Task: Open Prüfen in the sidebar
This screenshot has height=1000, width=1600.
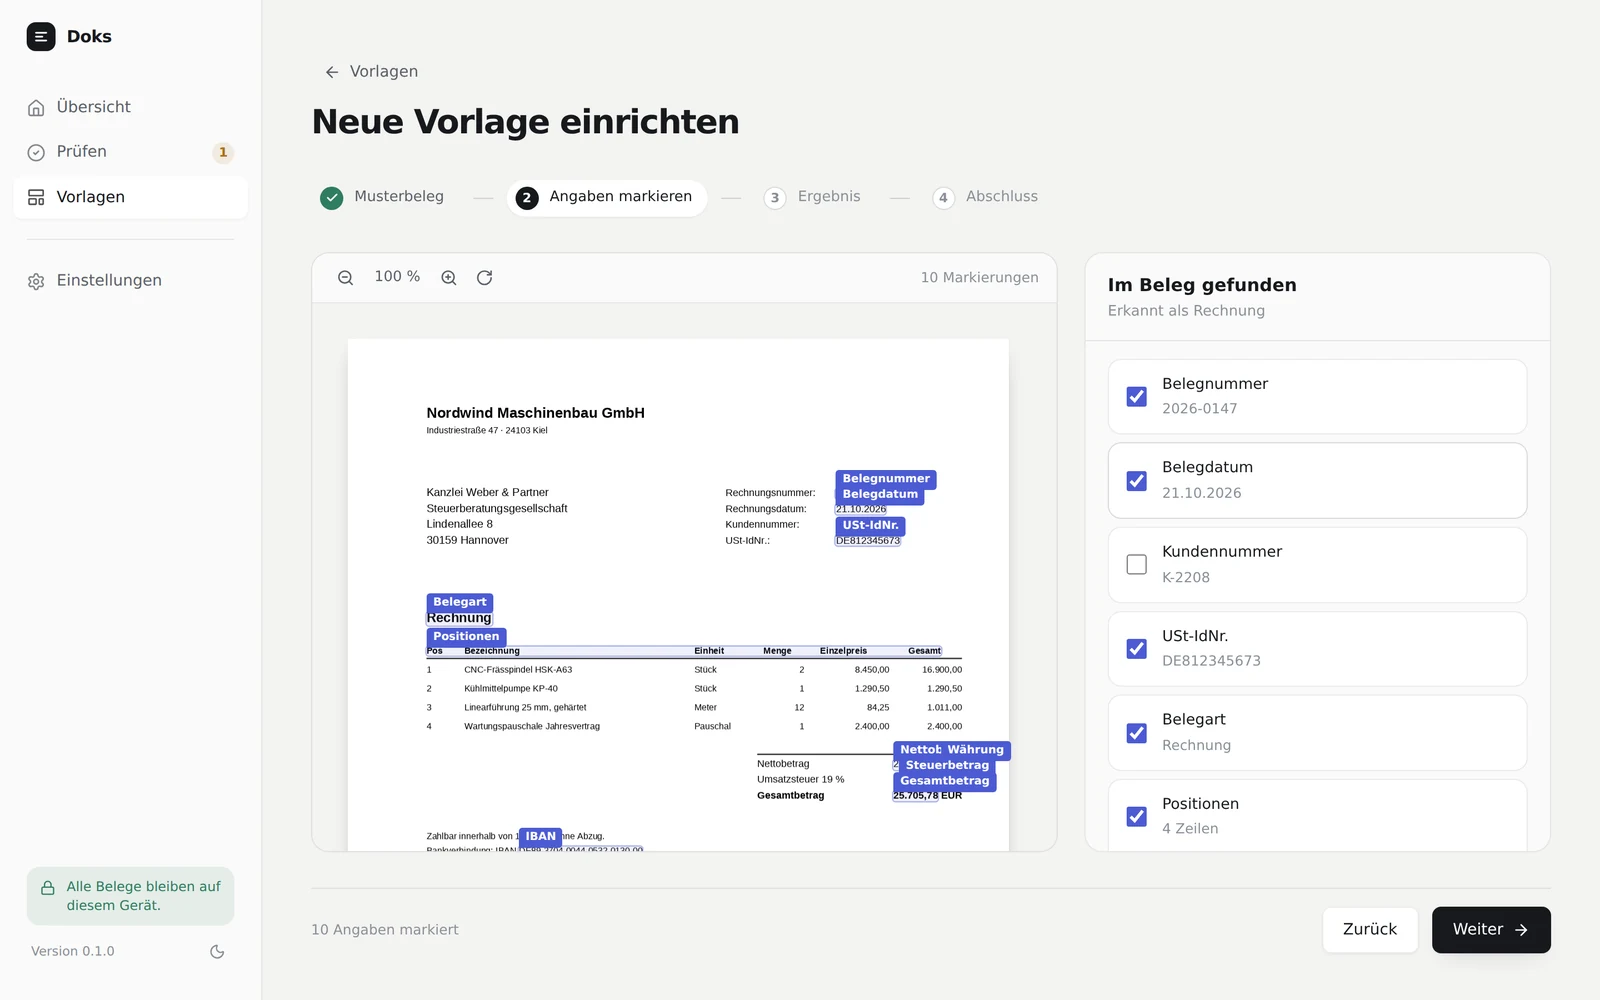Action: (130, 152)
